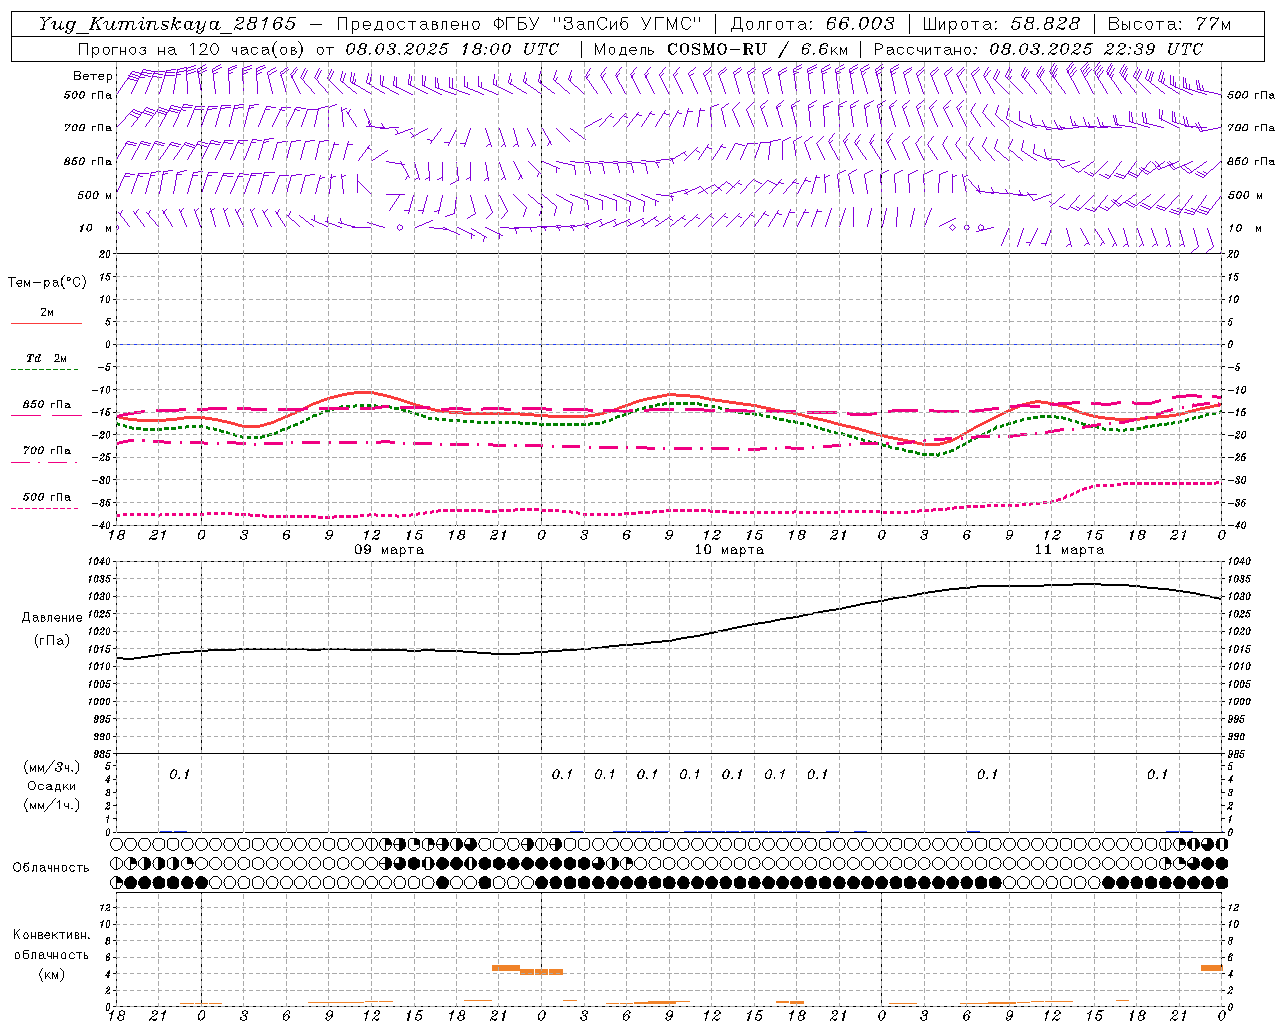The image size is (1280, 1024).
Task: Select forecast start time 08.03.2025 18:00 UTC
Action: pos(452,49)
